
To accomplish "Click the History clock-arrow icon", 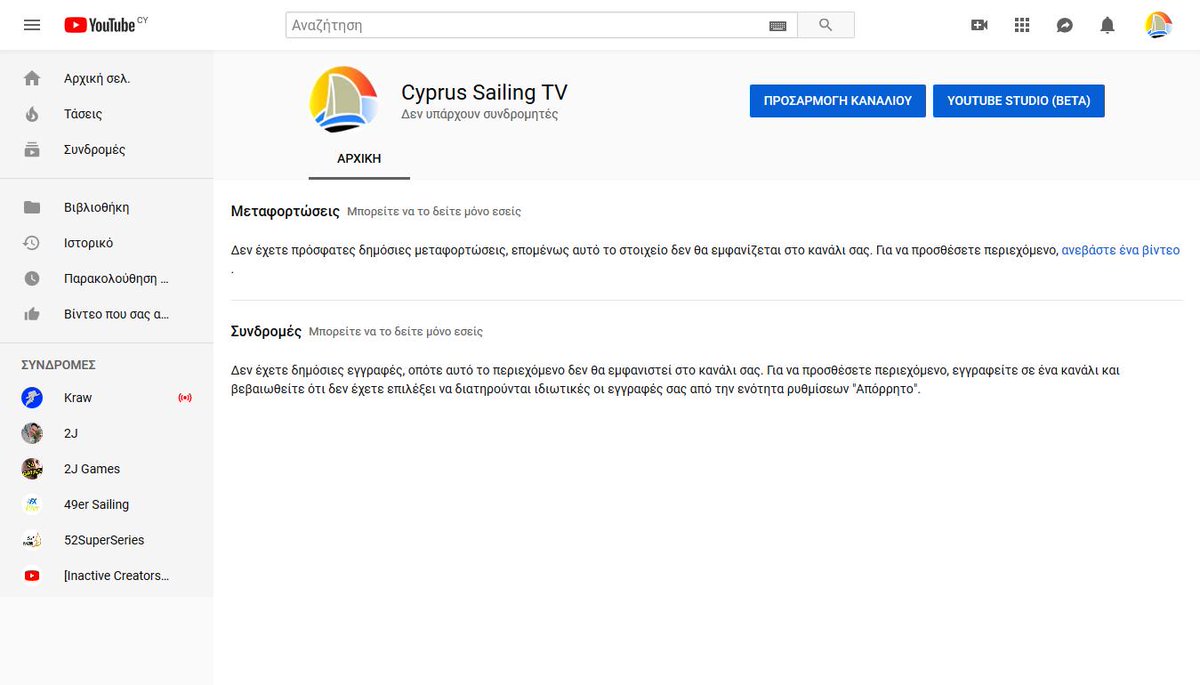I will coord(32,243).
